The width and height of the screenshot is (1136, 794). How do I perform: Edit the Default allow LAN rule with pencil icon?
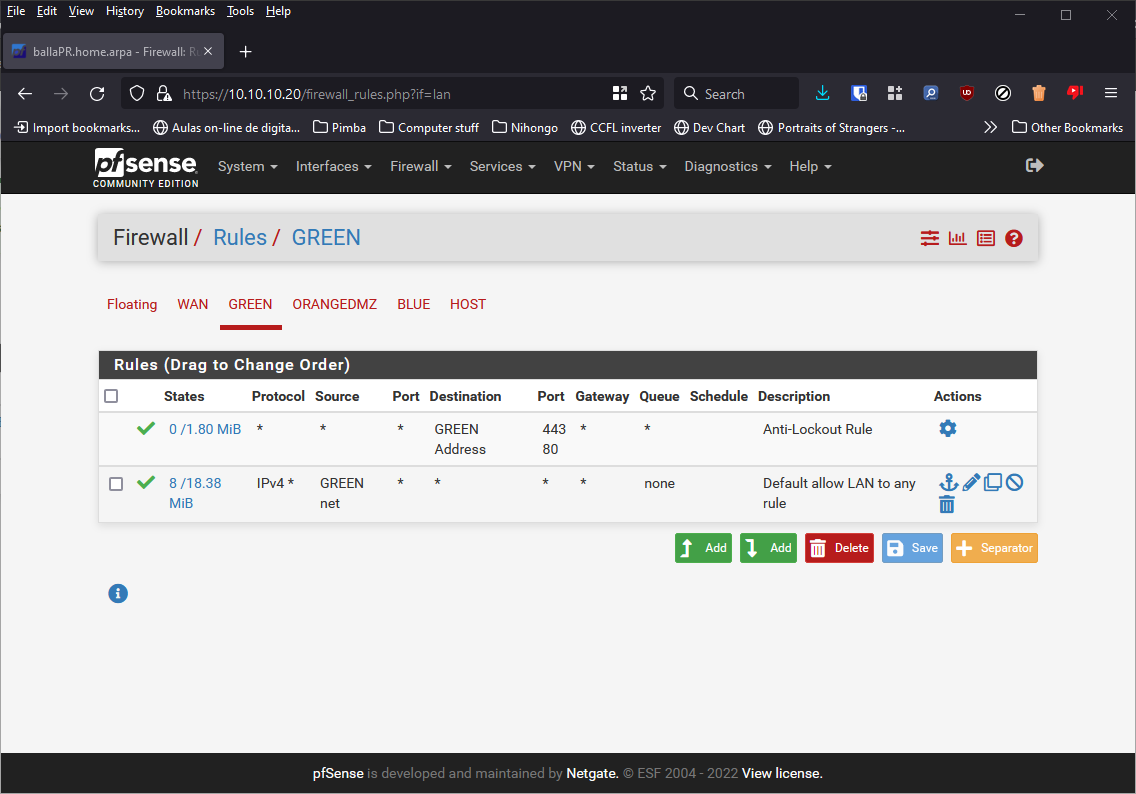tap(970, 482)
